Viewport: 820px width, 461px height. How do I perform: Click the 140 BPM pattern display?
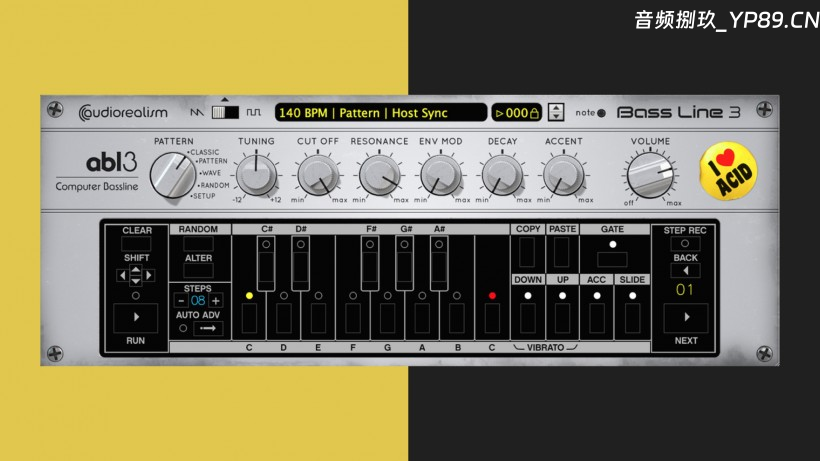(x=380, y=113)
